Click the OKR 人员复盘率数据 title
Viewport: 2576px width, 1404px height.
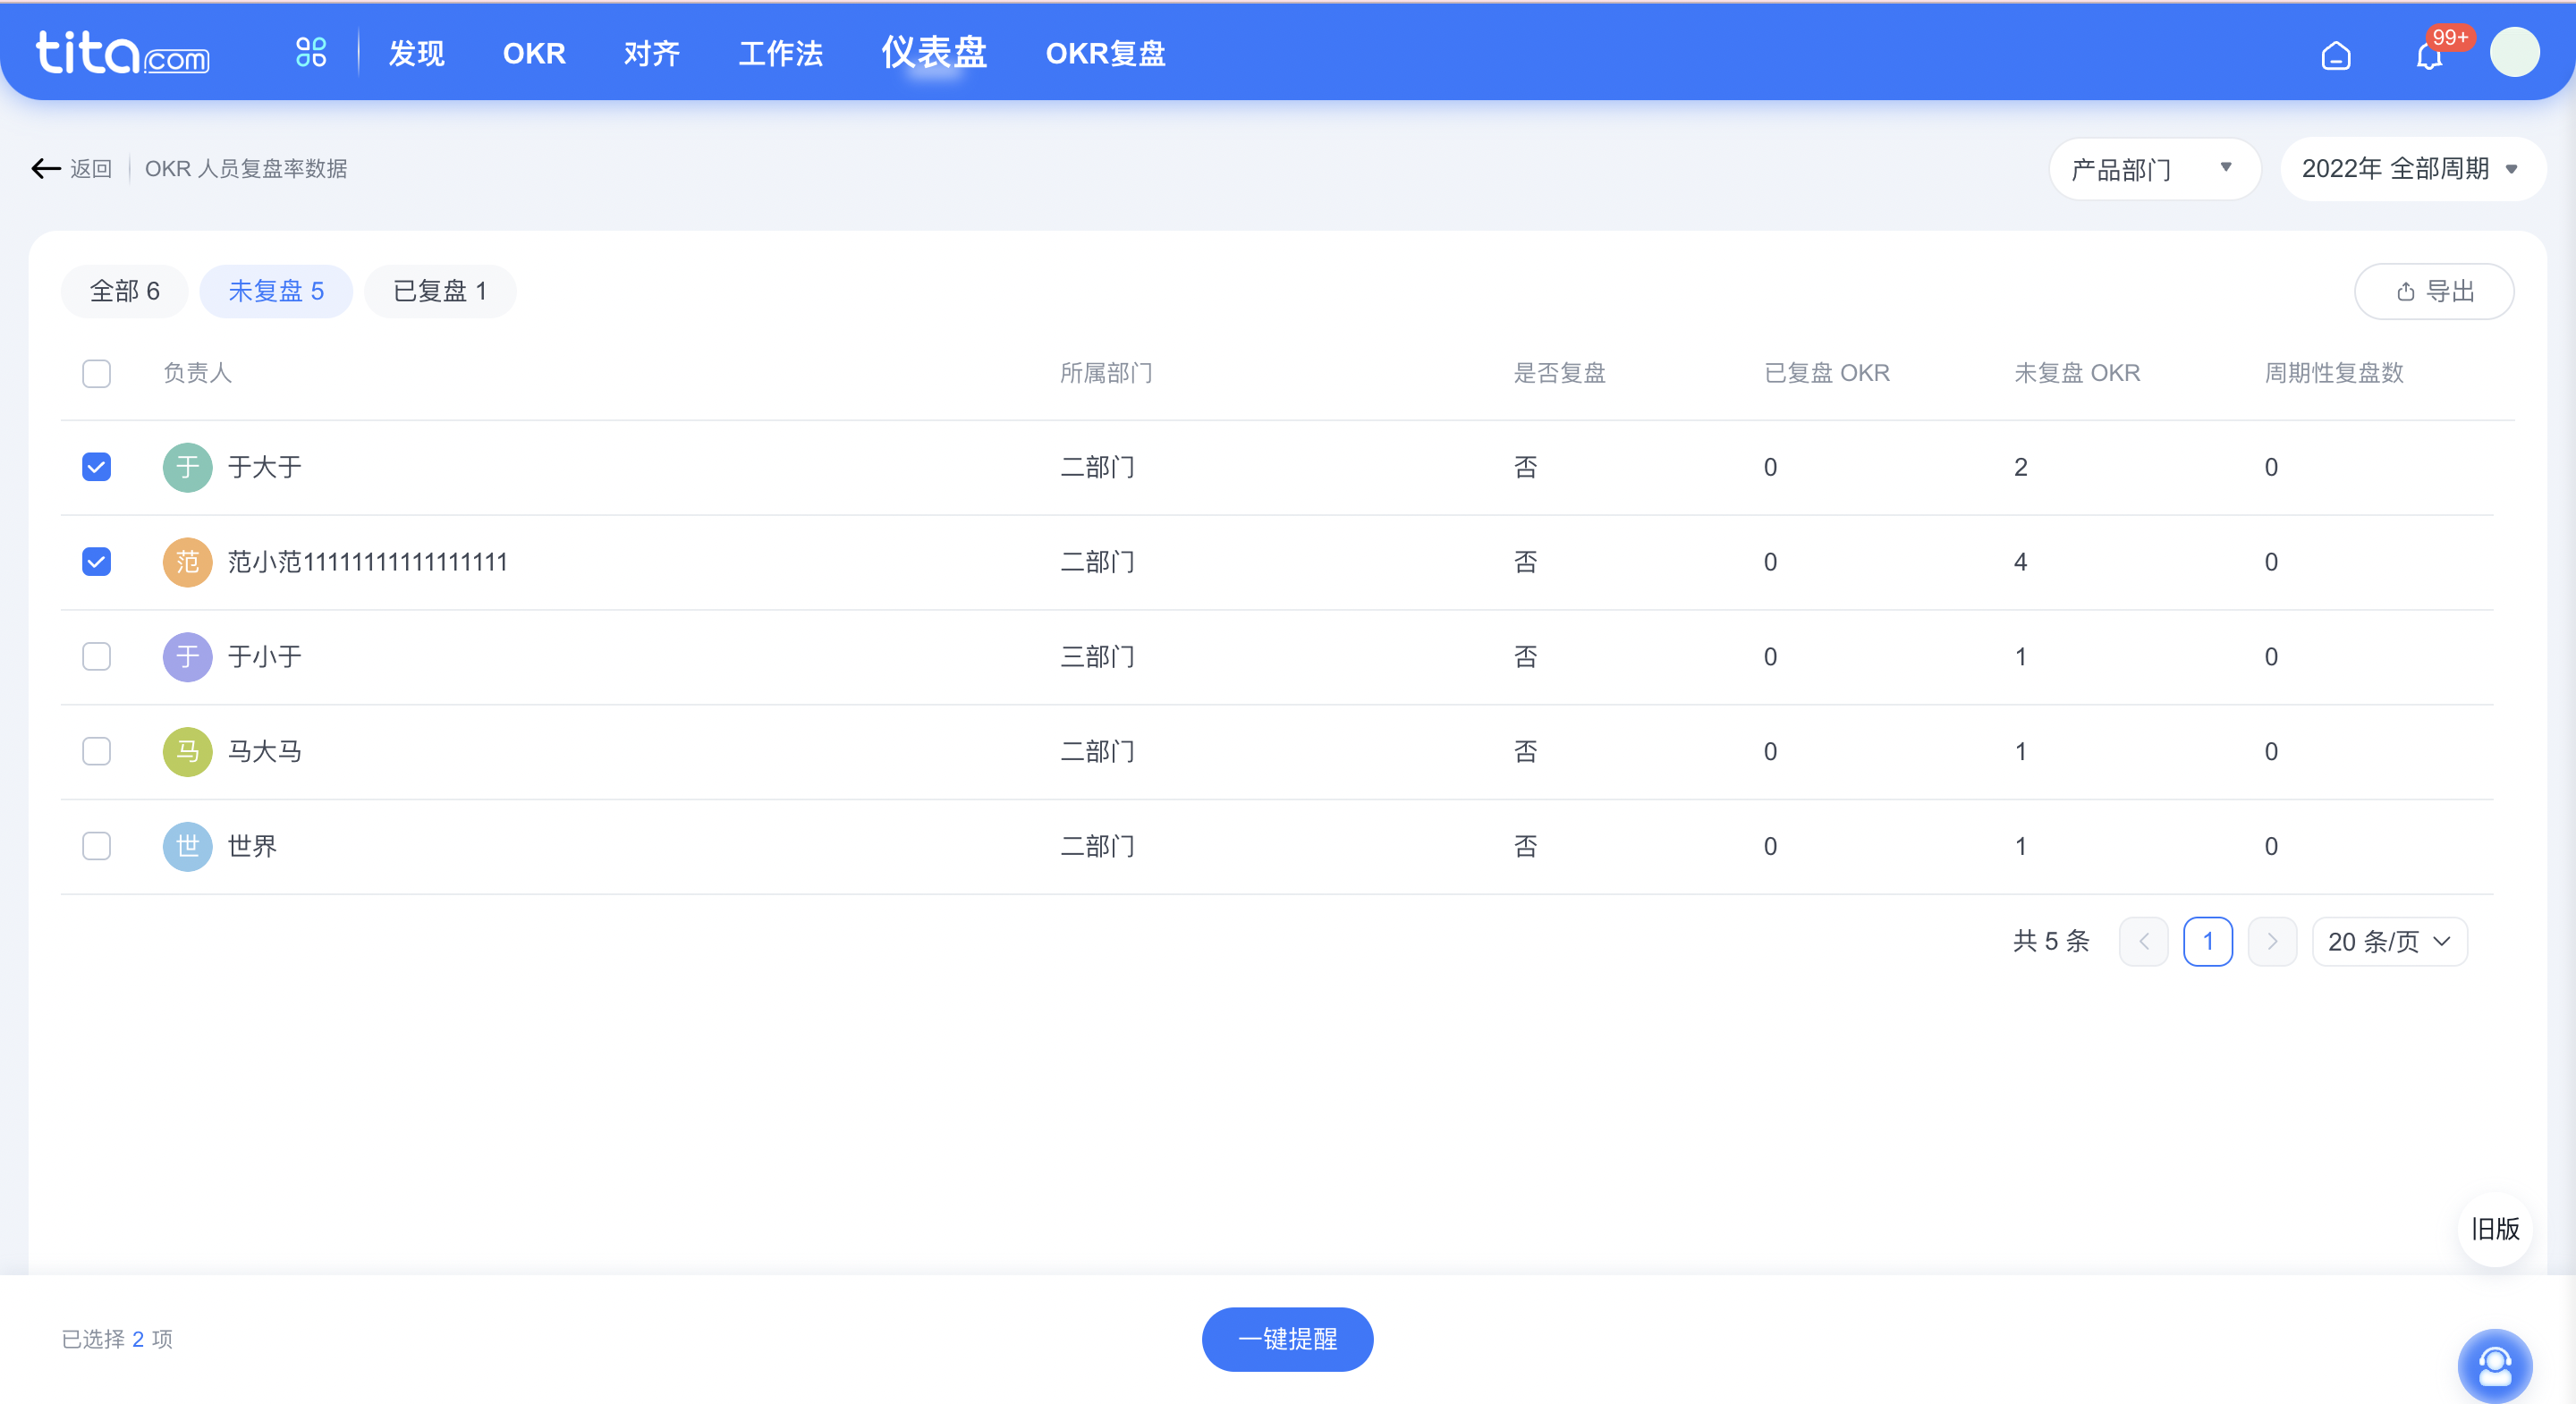tap(246, 168)
